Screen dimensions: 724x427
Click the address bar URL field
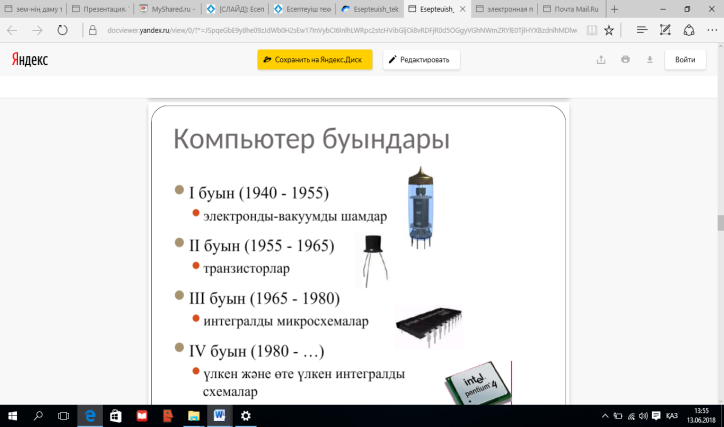coord(342,30)
